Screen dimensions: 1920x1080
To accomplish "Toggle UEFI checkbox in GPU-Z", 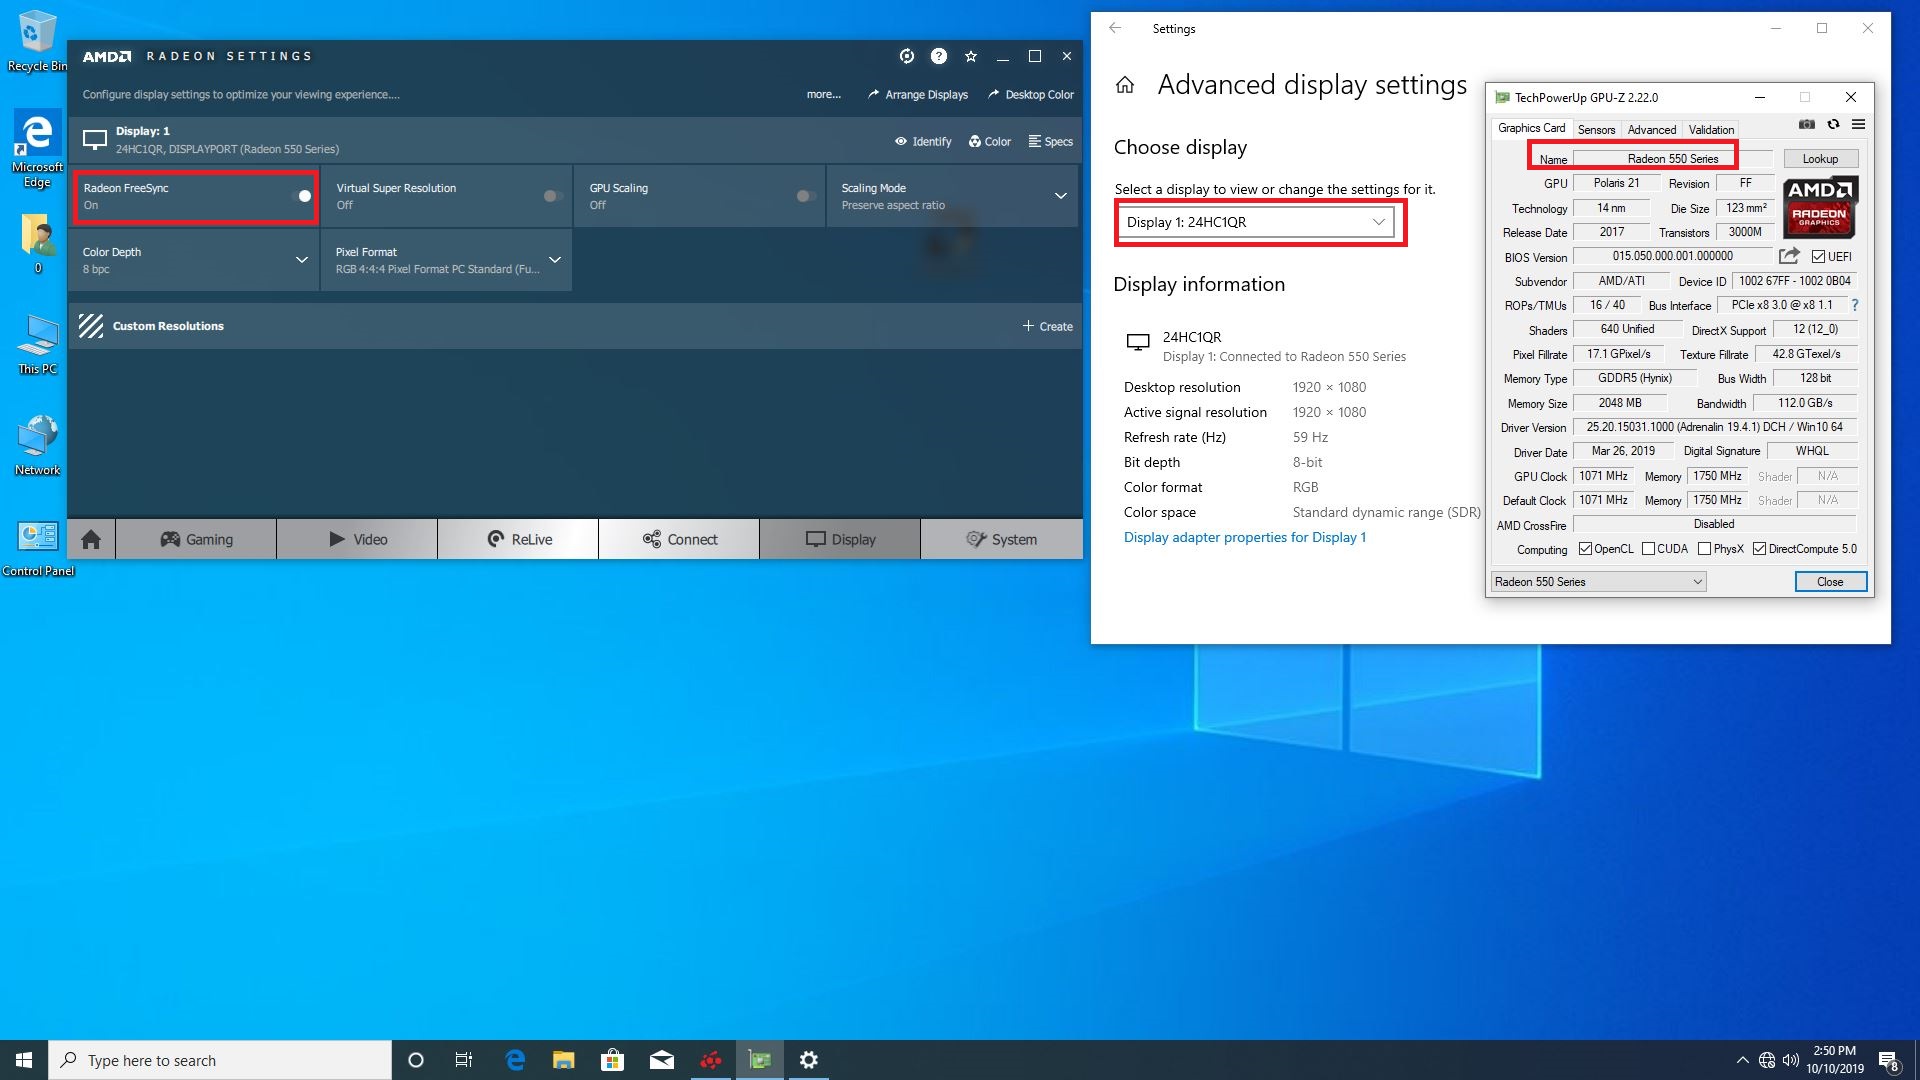I will [1818, 257].
